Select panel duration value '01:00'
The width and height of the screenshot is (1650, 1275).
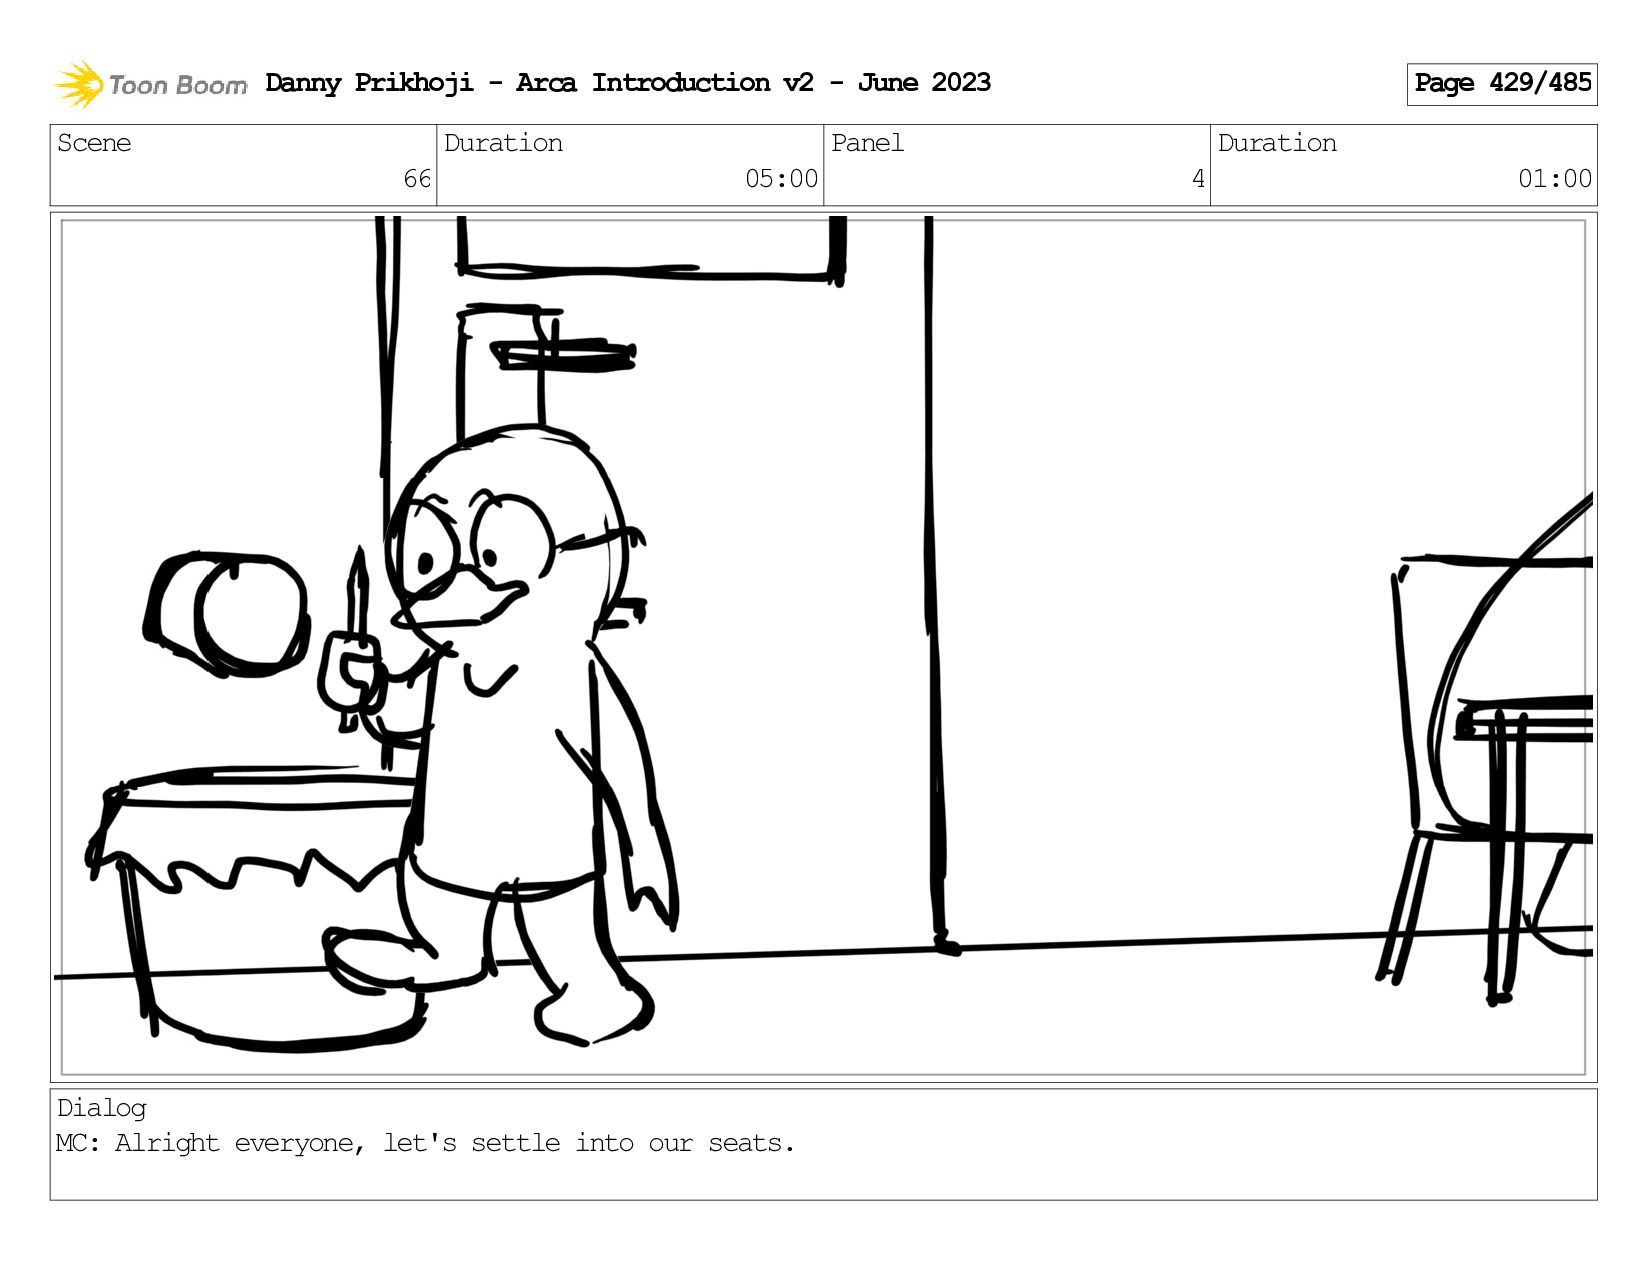(1555, 179)
